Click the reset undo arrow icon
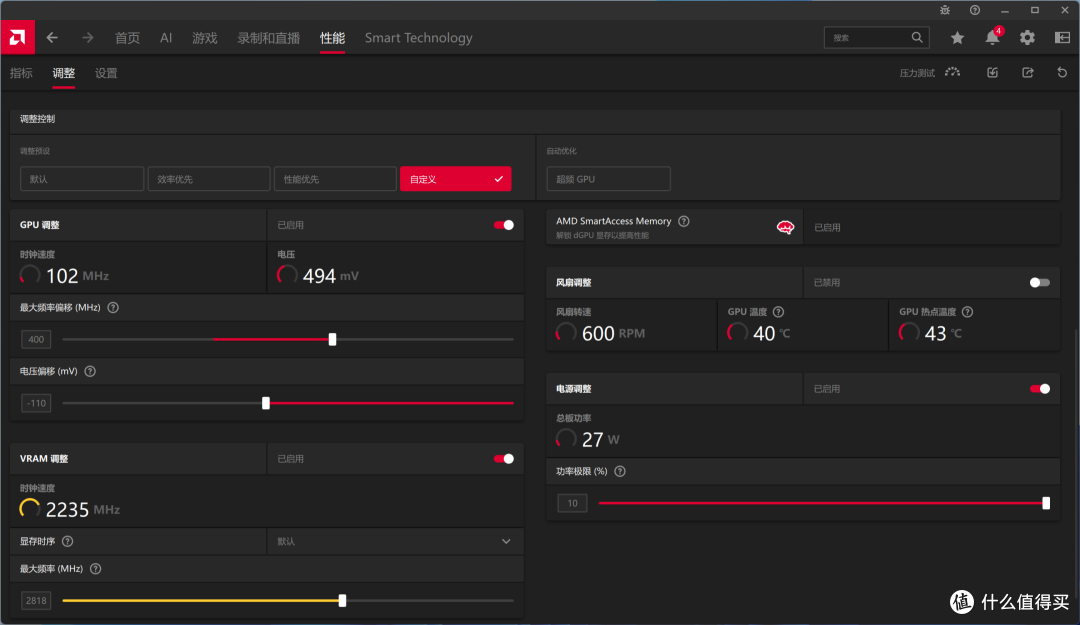 click(1062, 72)
